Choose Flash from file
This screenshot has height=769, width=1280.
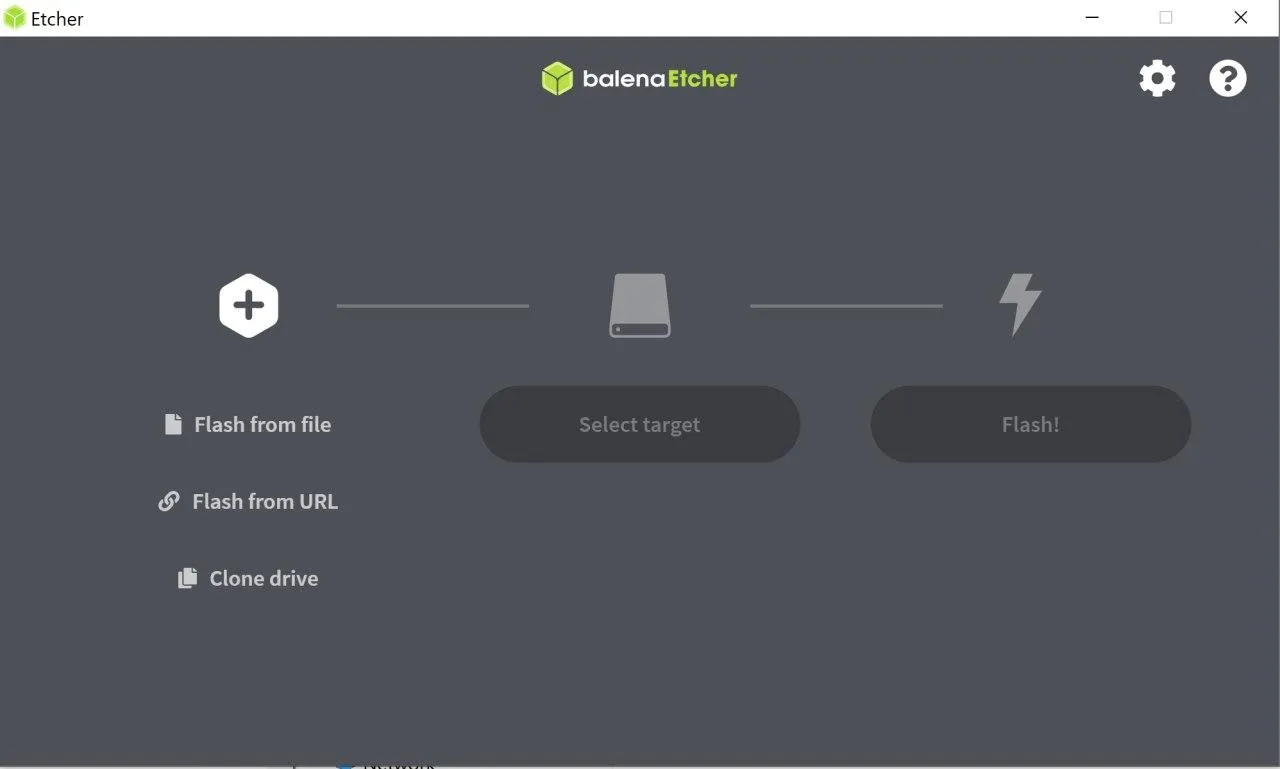click(248, 424)
